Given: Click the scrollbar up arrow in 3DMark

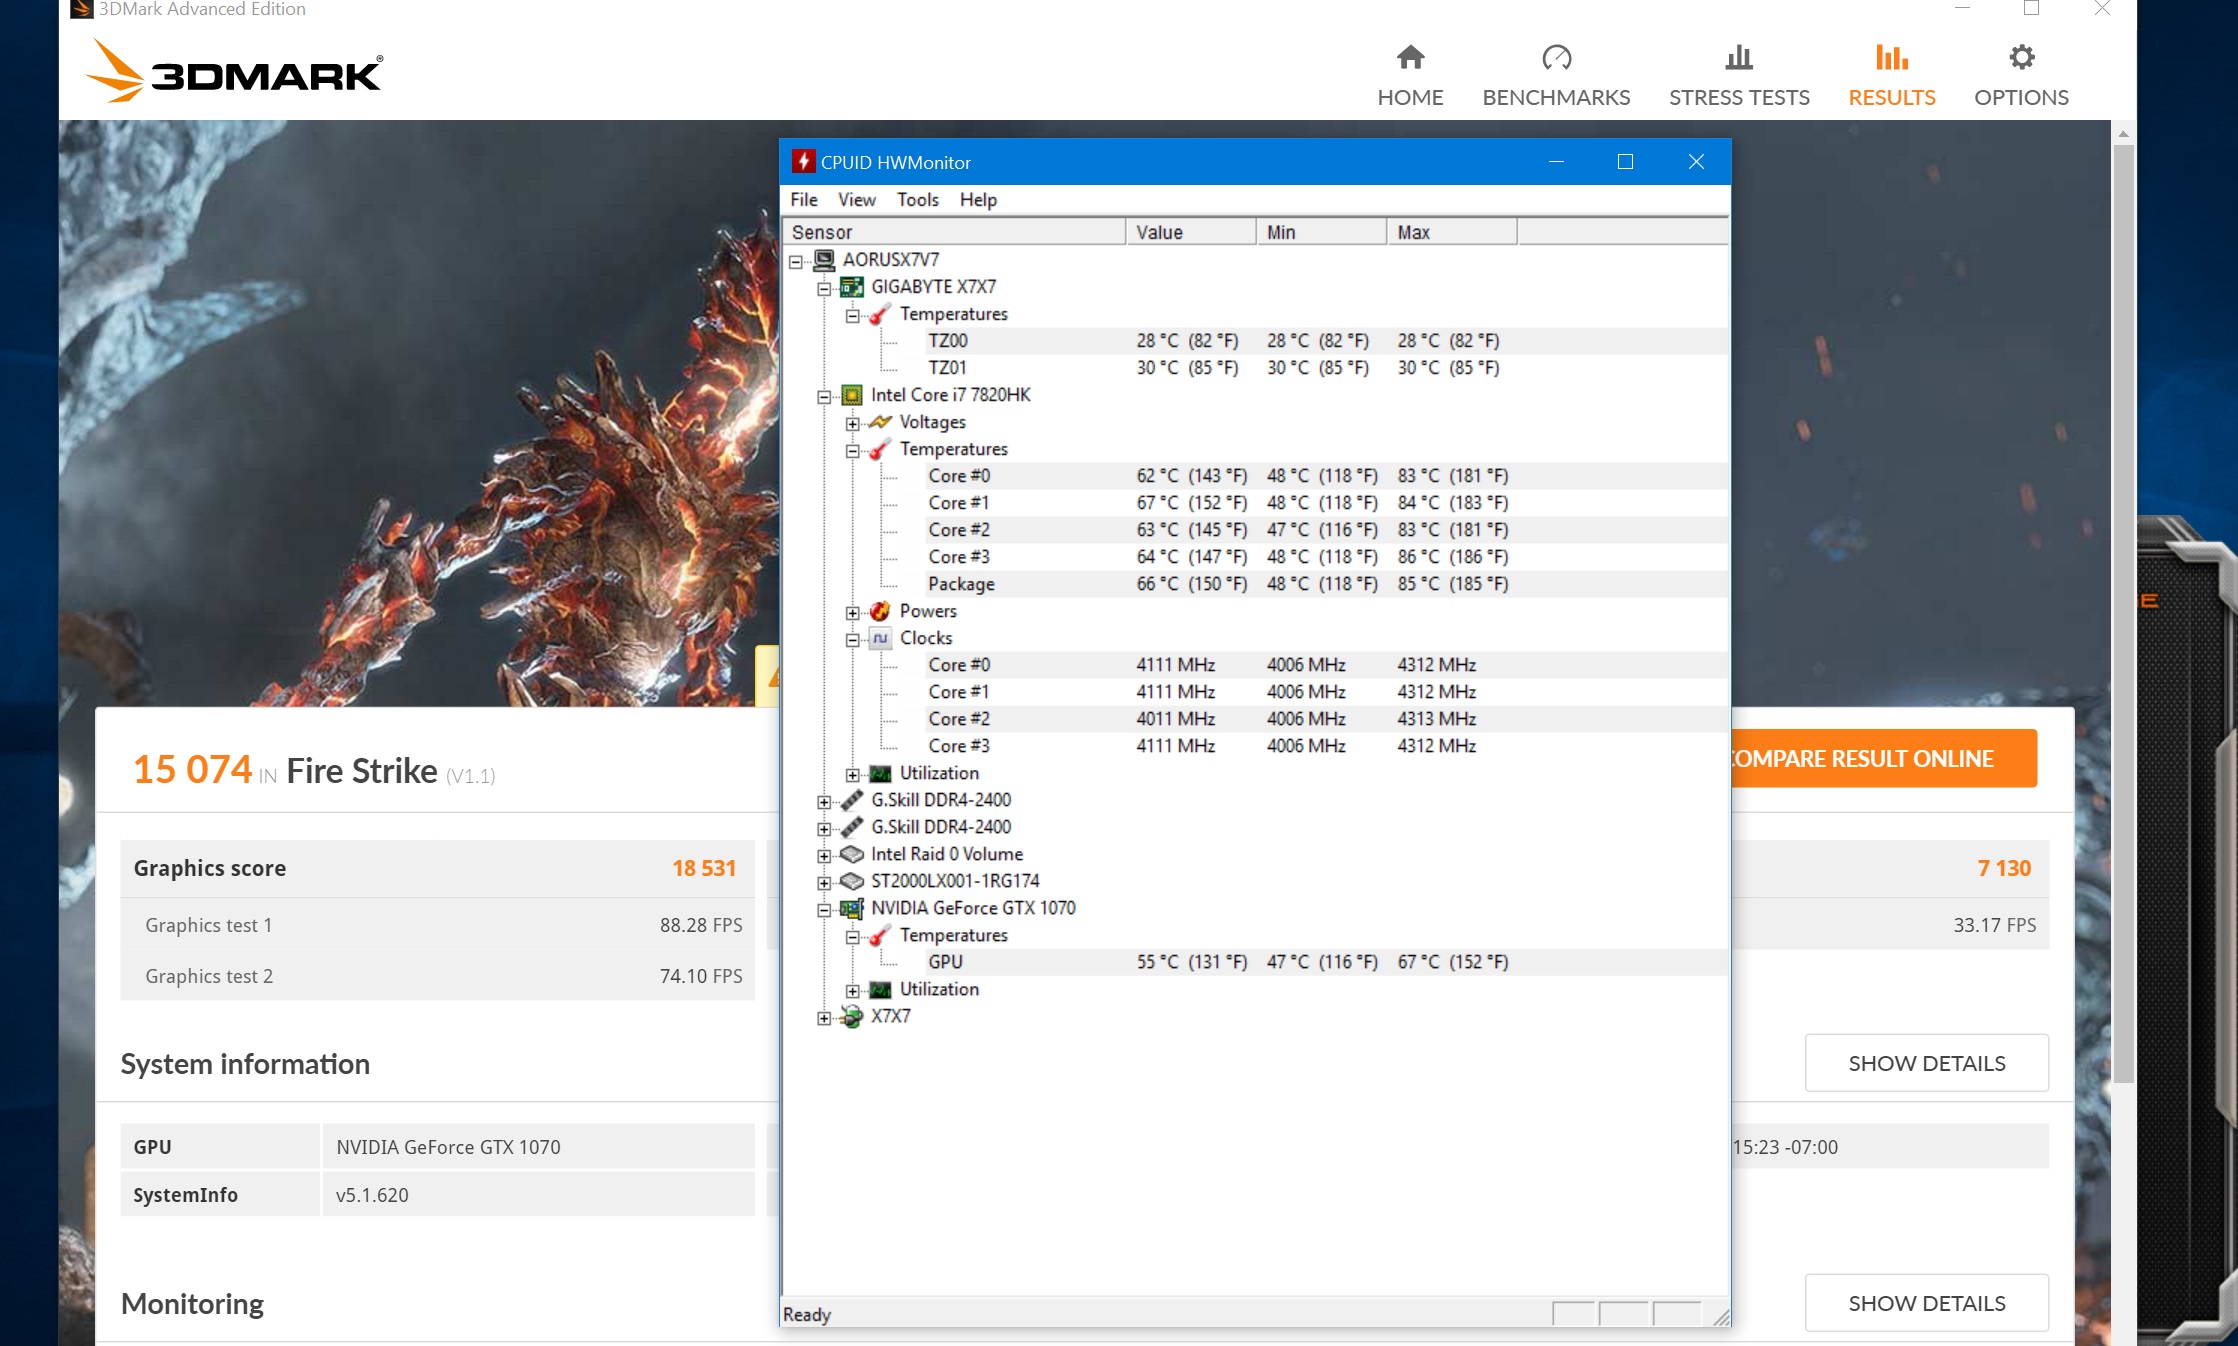Looking at the screenshot, I should tap(2123, 133).
